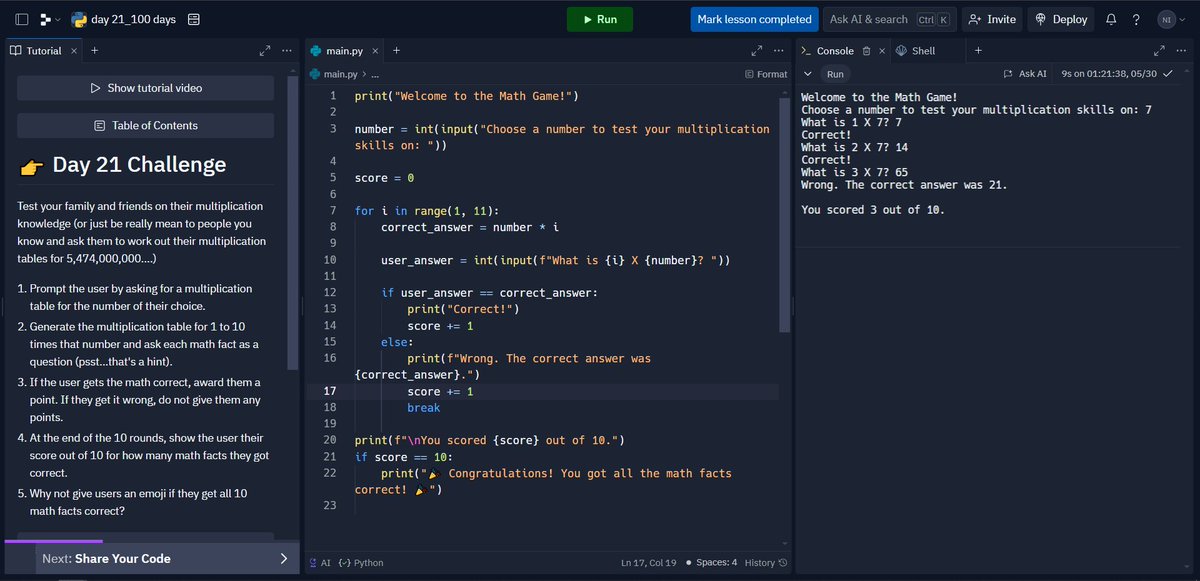Screen dimensions: 1200x581
Task: Click the Run pill in console header
Action: click(x=835, y=74)
